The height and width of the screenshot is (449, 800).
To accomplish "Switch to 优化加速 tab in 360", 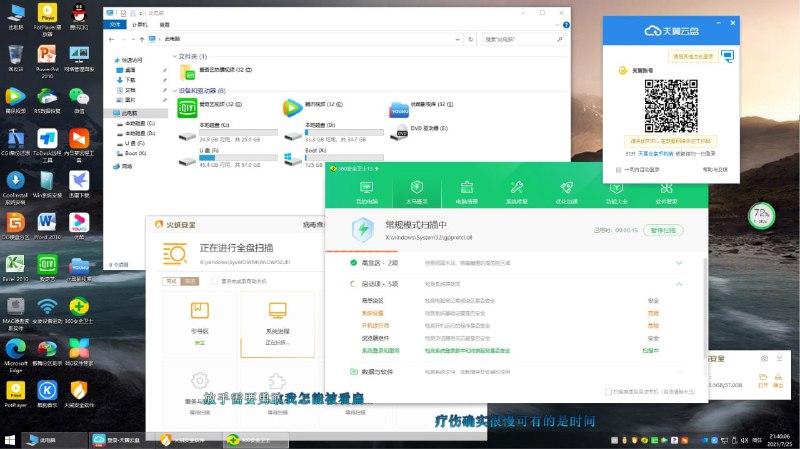I will click(566, 192).
